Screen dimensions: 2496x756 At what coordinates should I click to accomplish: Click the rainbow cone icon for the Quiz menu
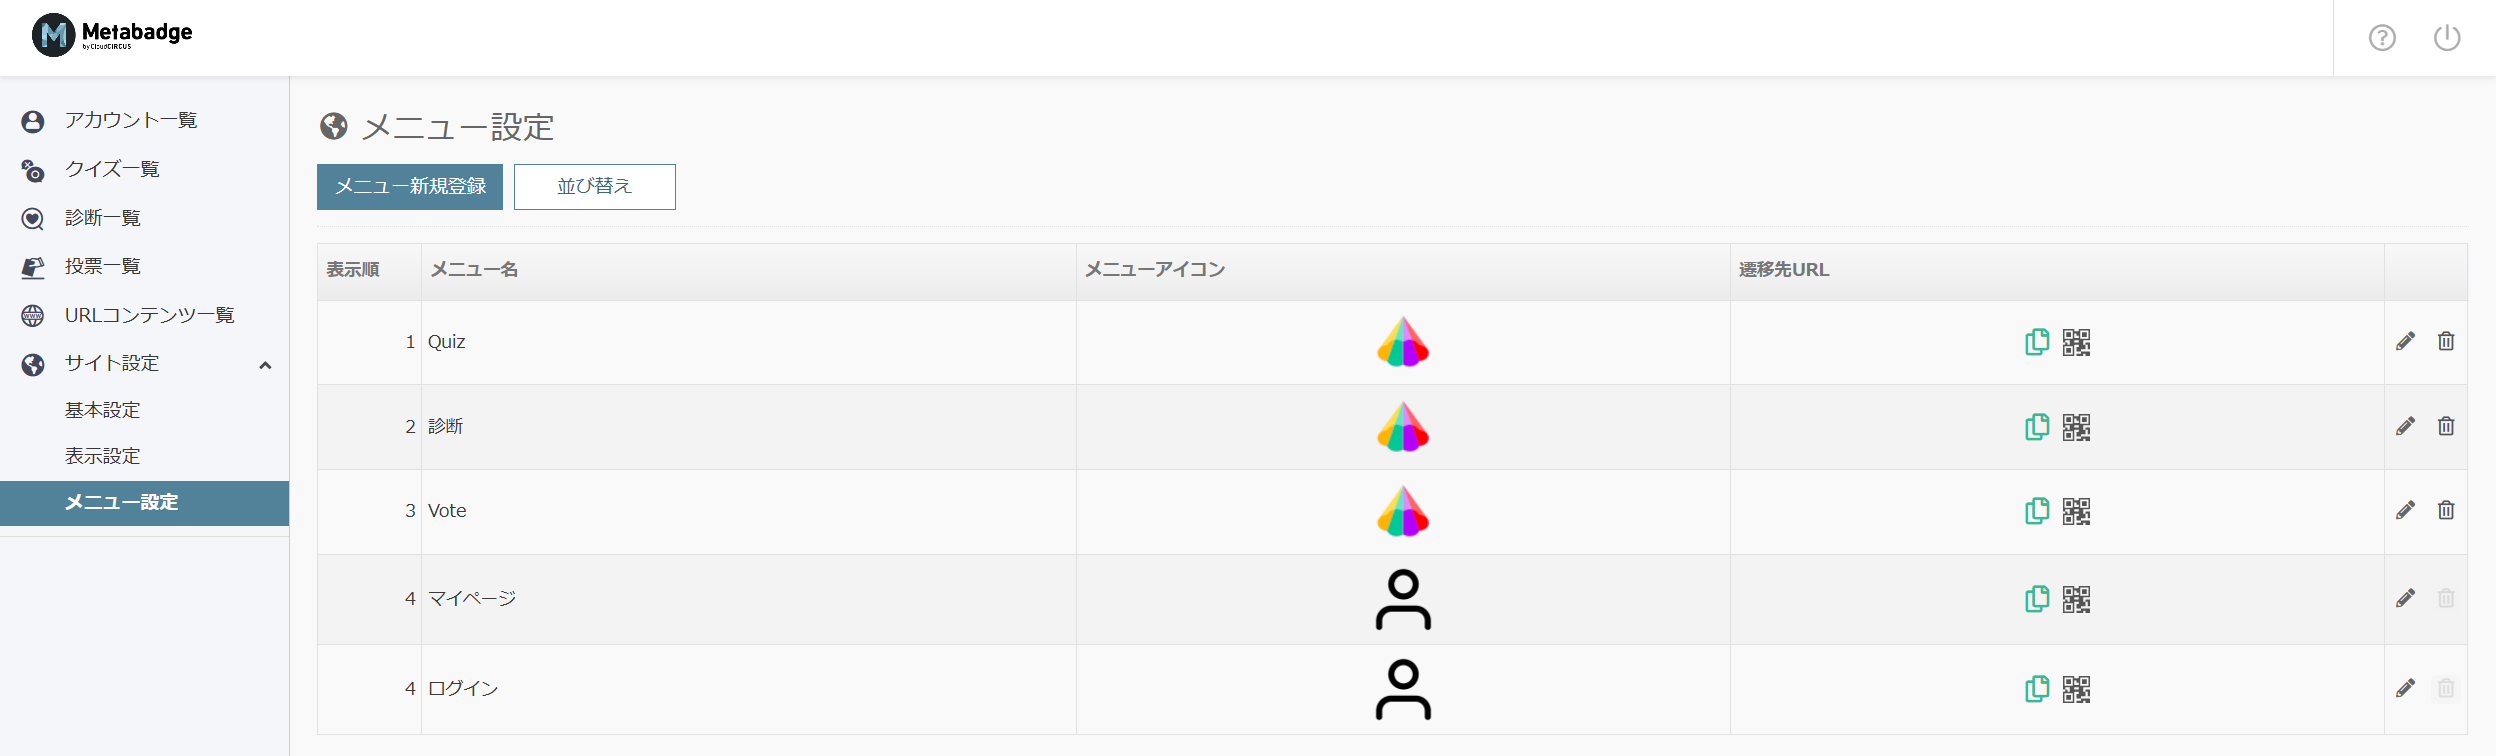click(x=1404, y=342)
